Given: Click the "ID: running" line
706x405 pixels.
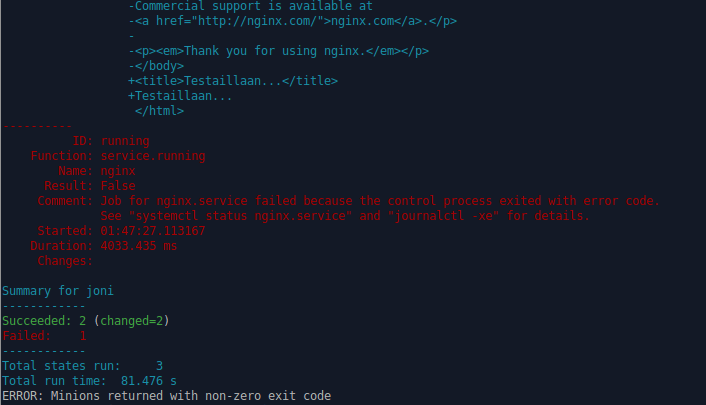Looking at the screenshot, I should [x=110, y=141].
